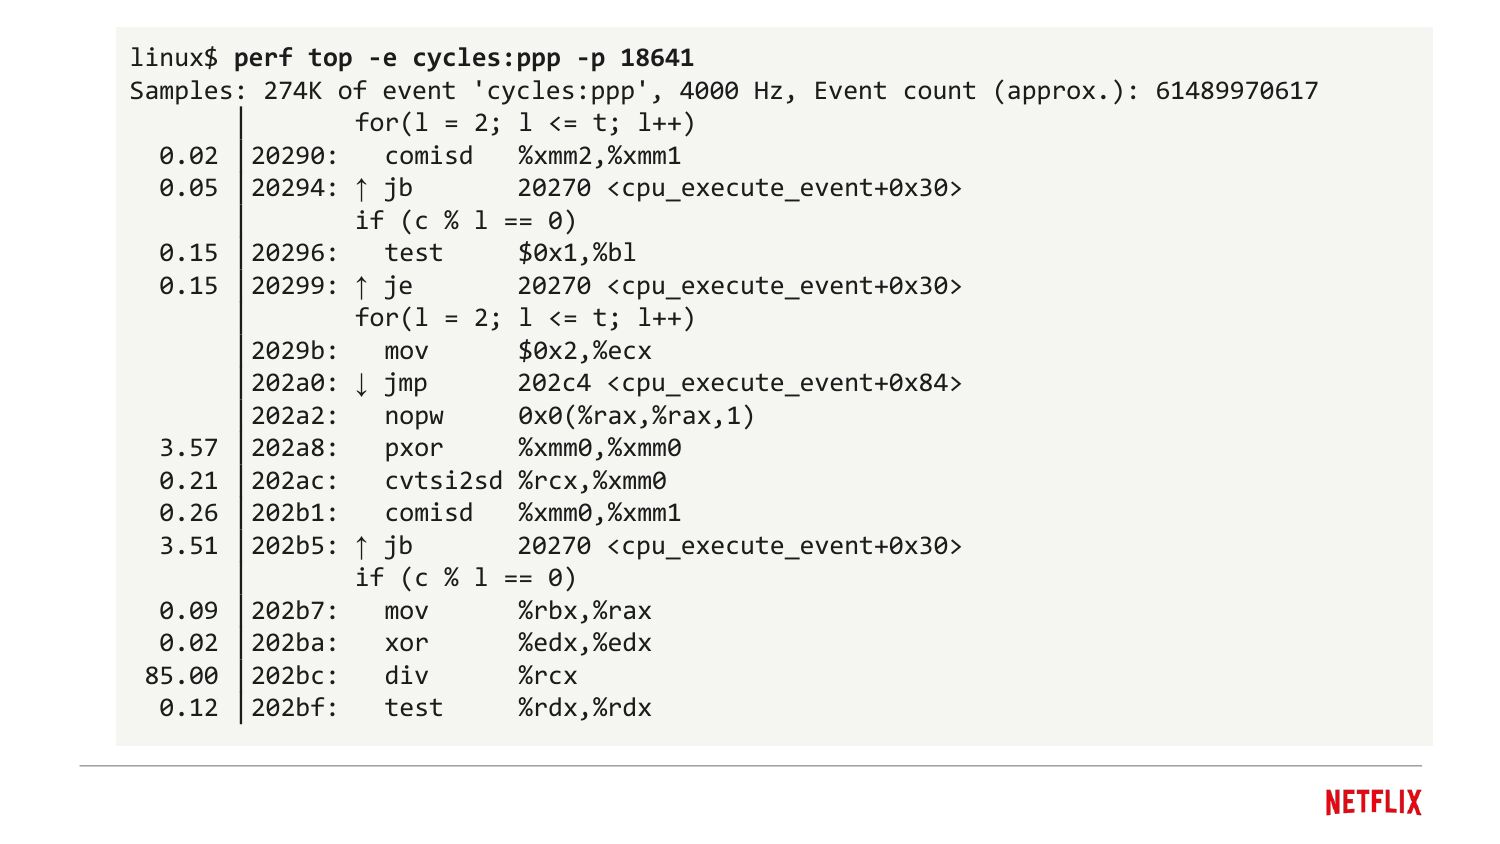The width and height of the screenshot is (1500, 844).
Task: Click the down arrow next to jmp
Action: [x=362, y=383]
